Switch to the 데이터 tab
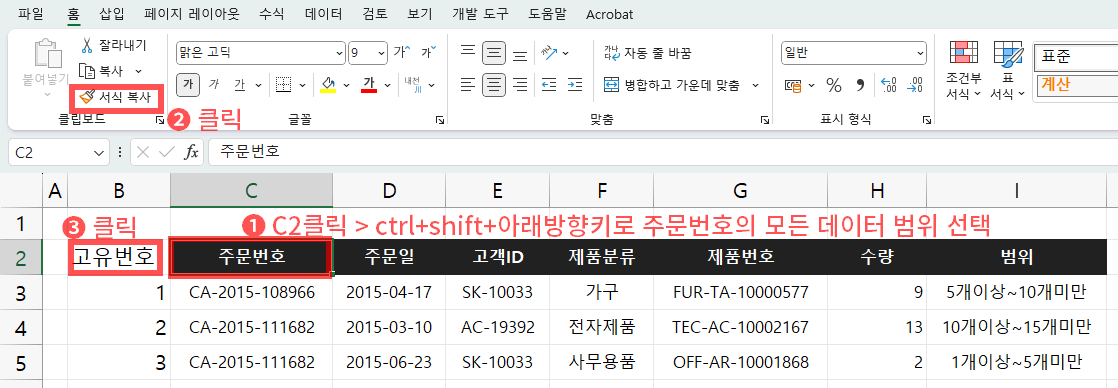This screenshot has width=1118, height=388. tap(323, 14)
